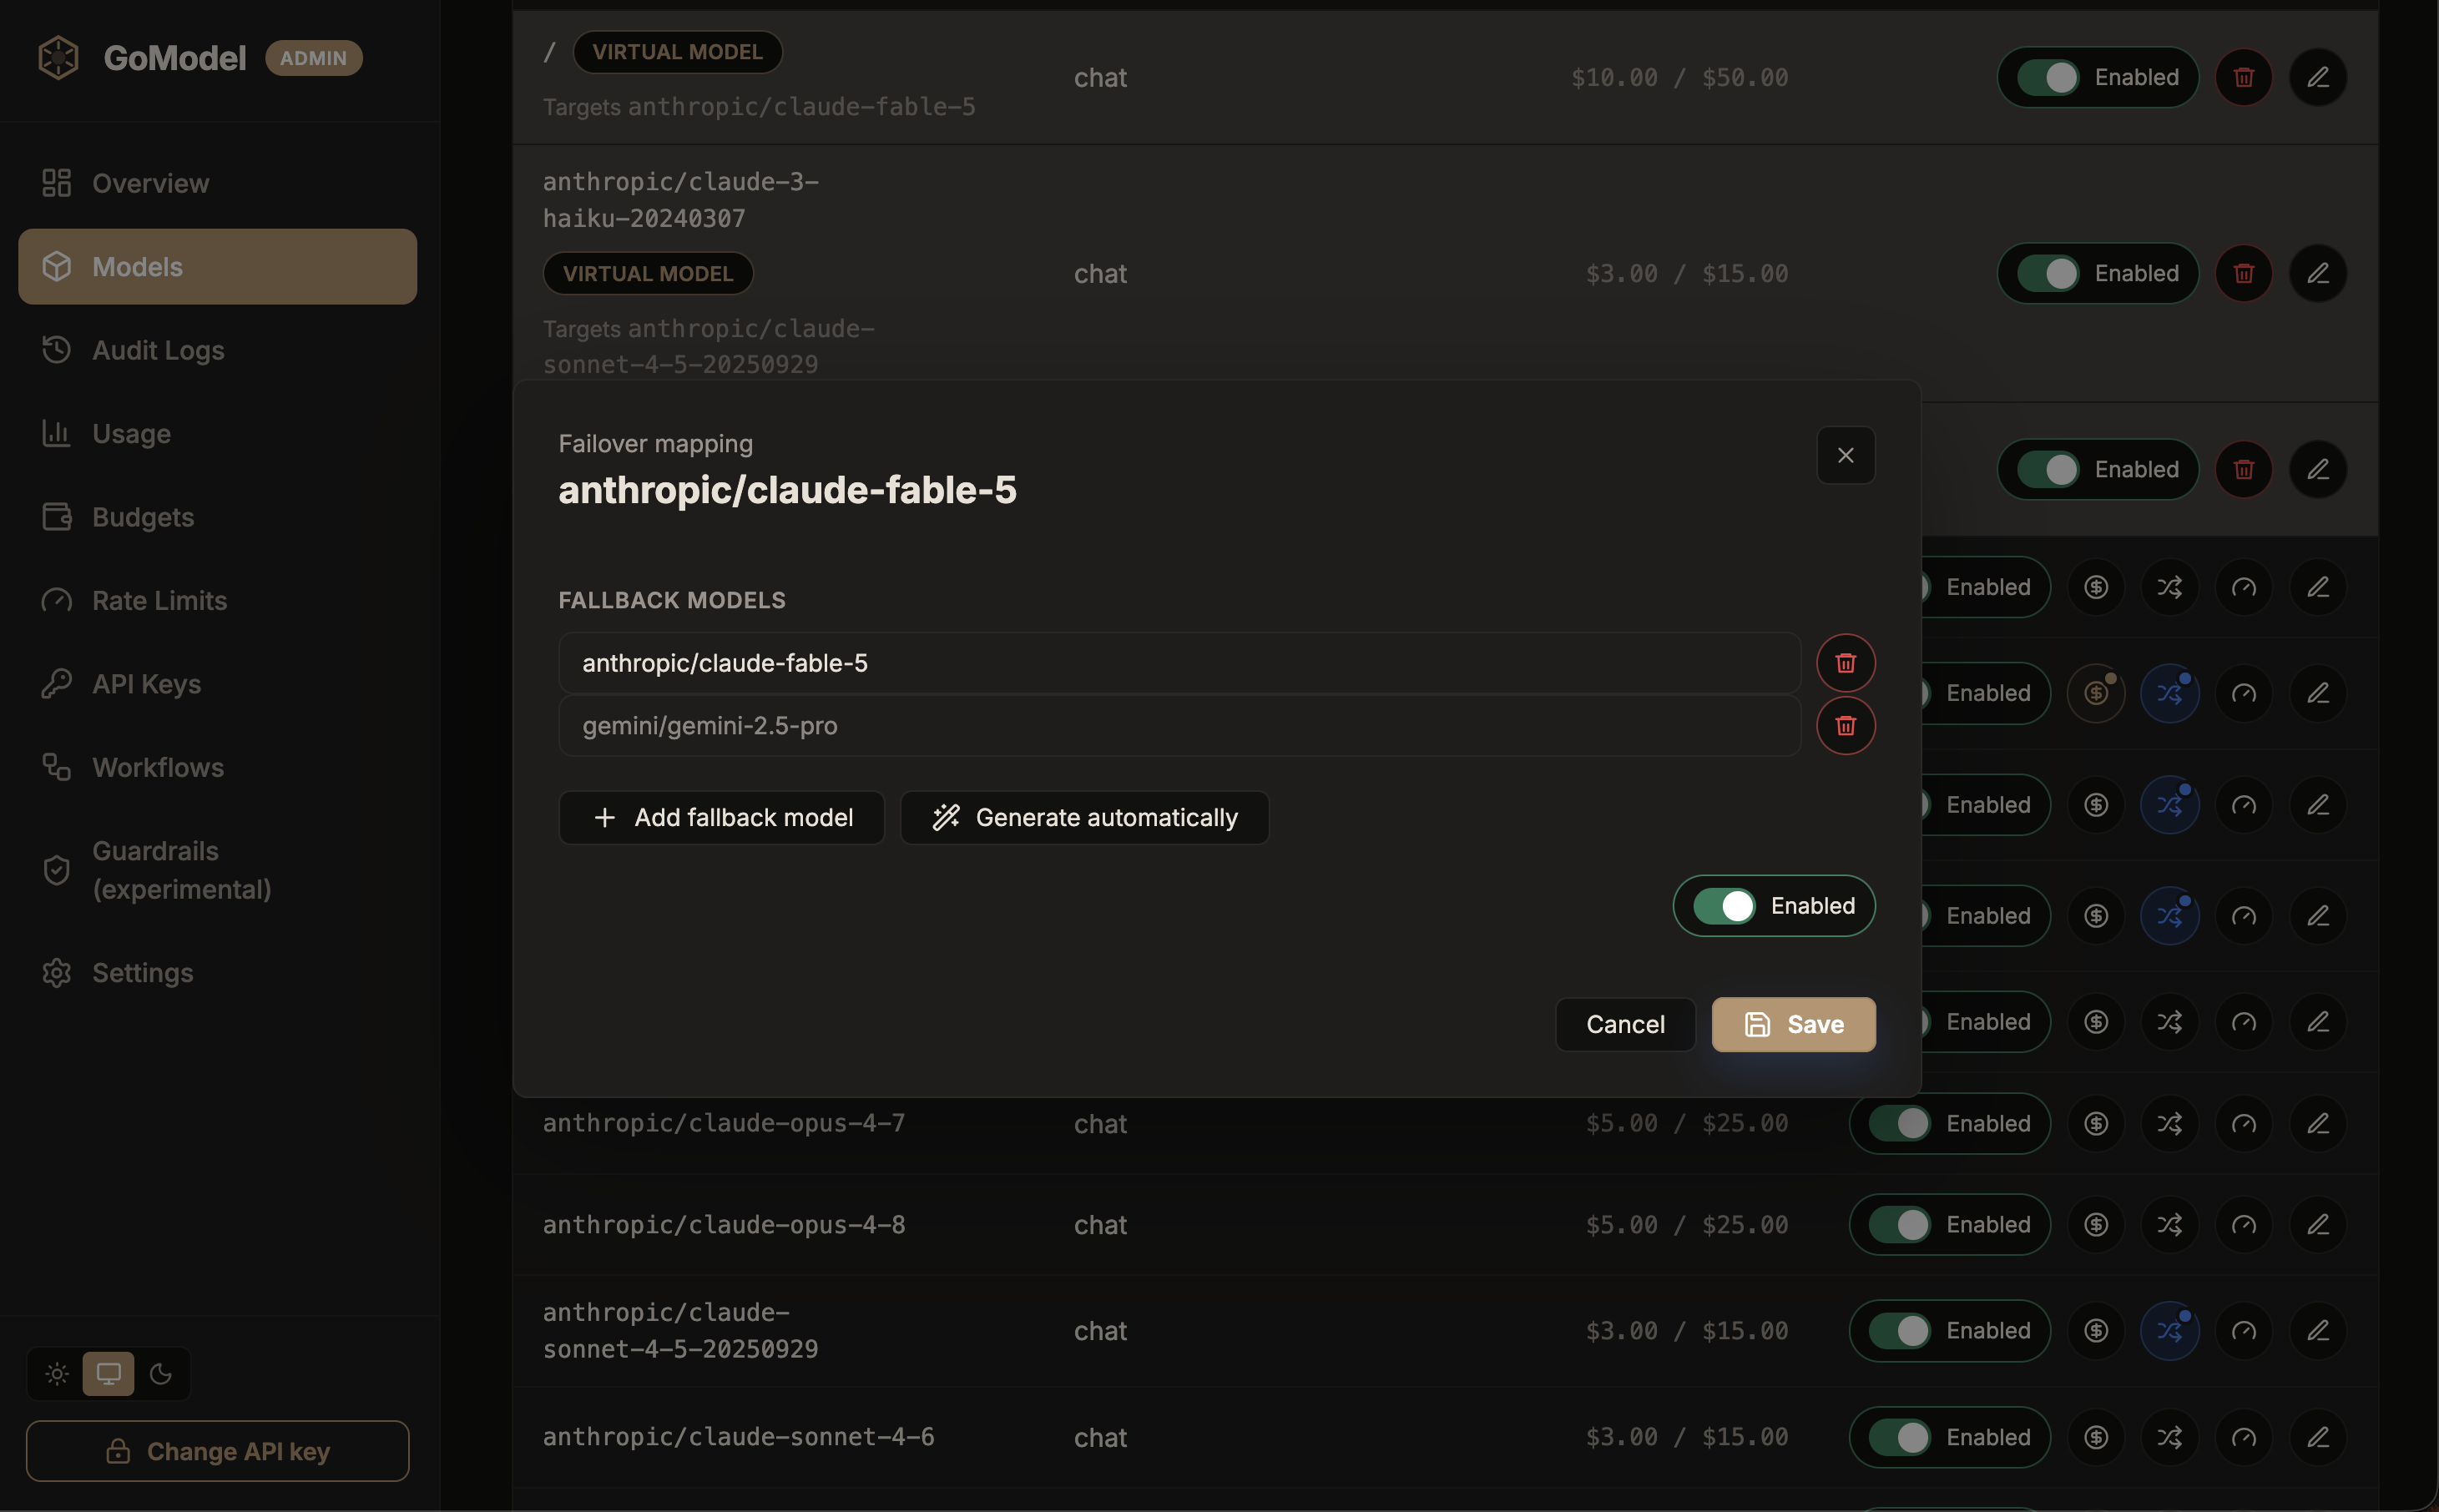Viewport: 2439px width, 1512px height.
Task: Click Change API key button
Action: pyautogui.click(x=217, y=1451)
